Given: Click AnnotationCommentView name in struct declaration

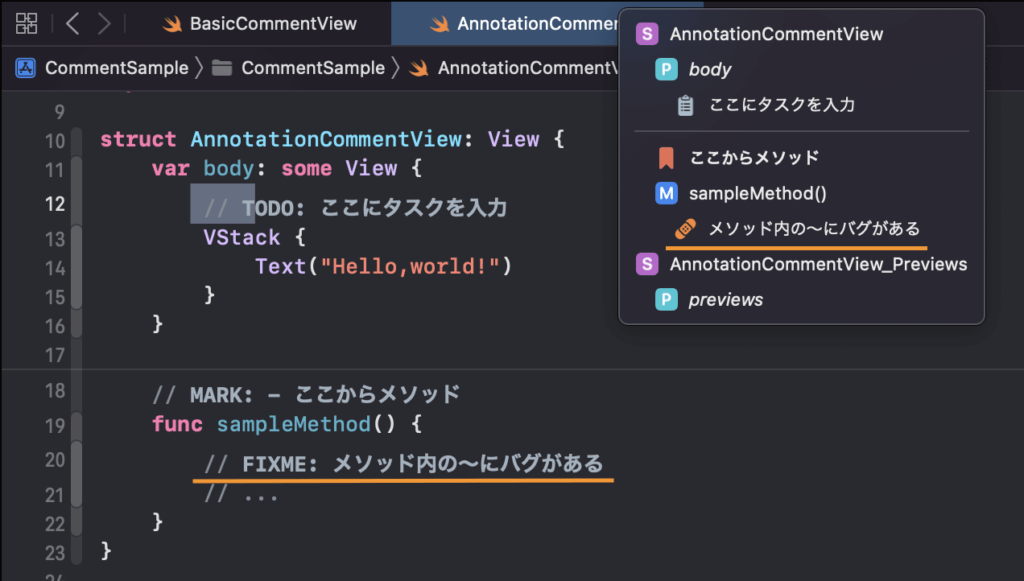Looking at the screenshot, I should (x=326, y=139).
